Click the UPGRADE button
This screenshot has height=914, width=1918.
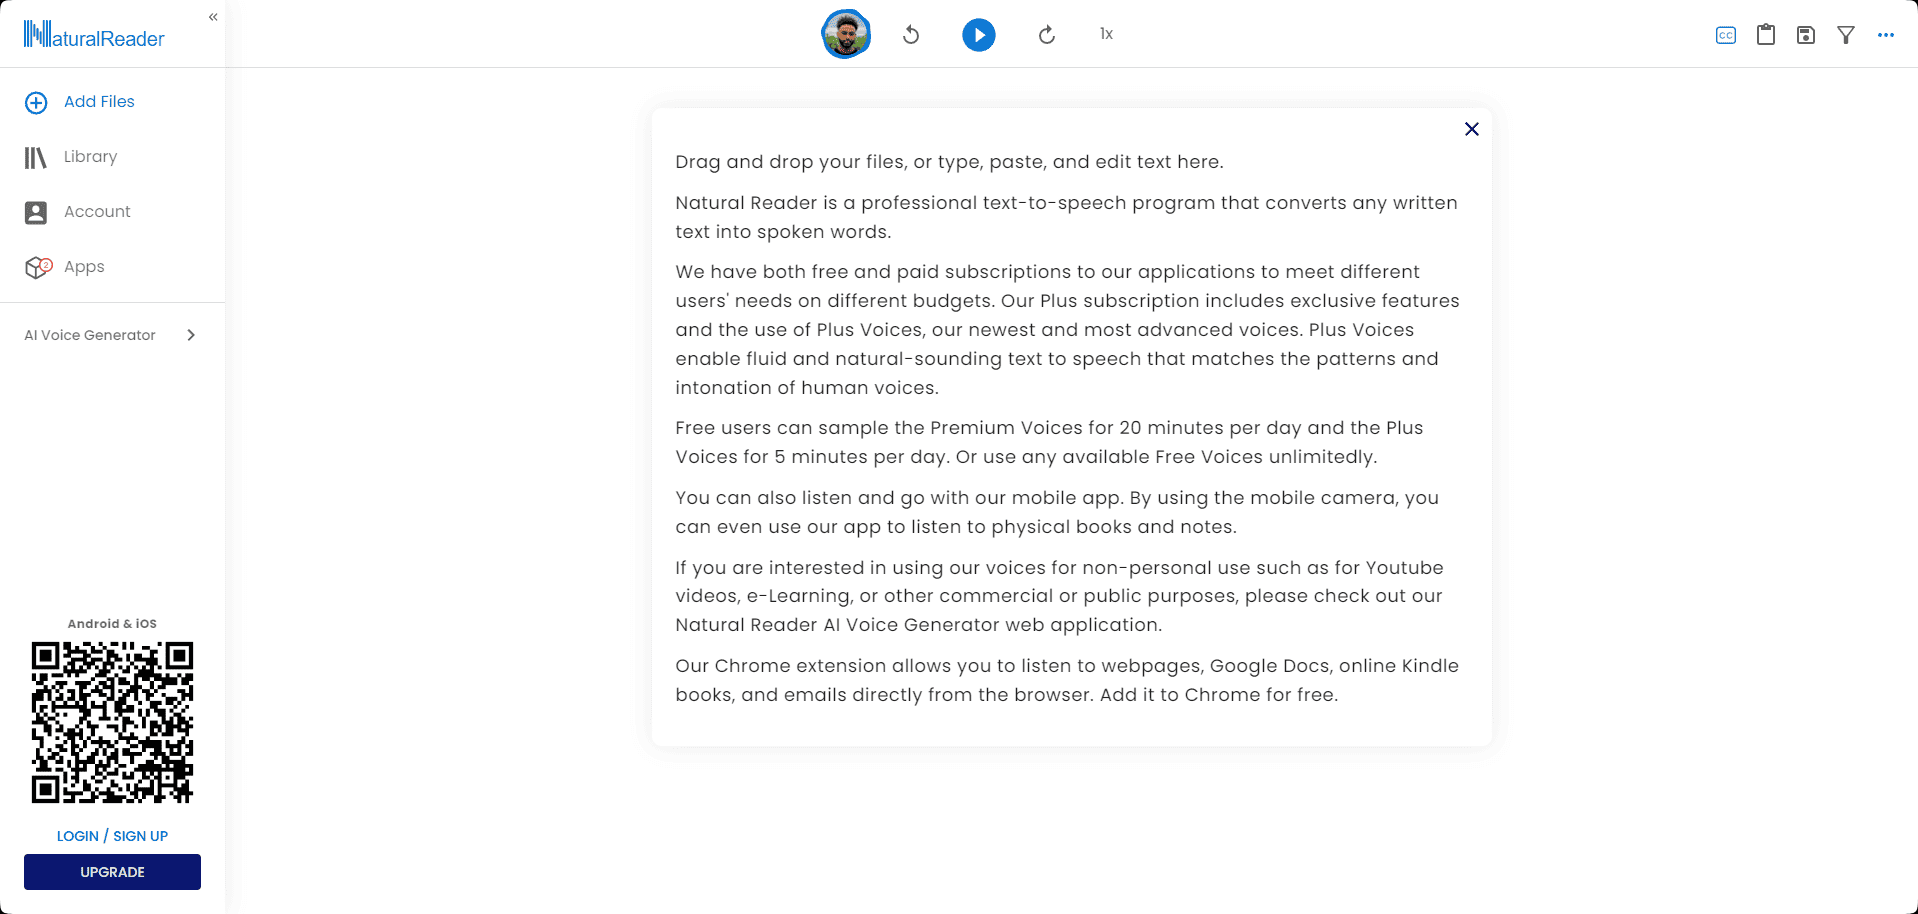coord(112,872)
